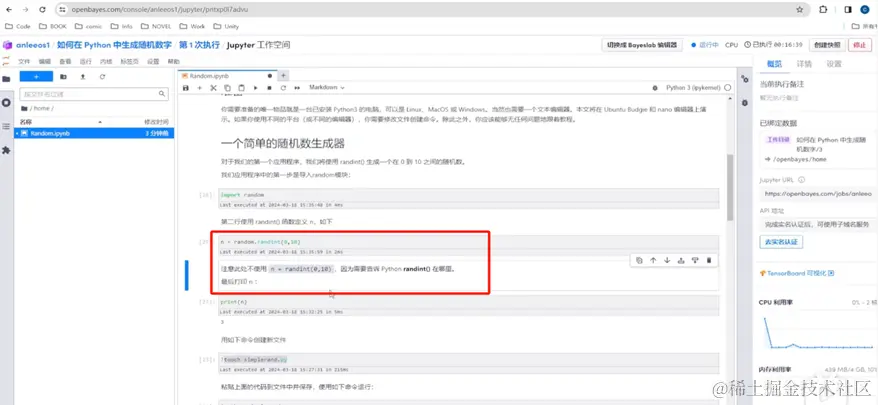Screen dimensions: 878x405
Task: Open the 如何在 Python 中生成随机数字 breadcrumb link
Action: 114,45
